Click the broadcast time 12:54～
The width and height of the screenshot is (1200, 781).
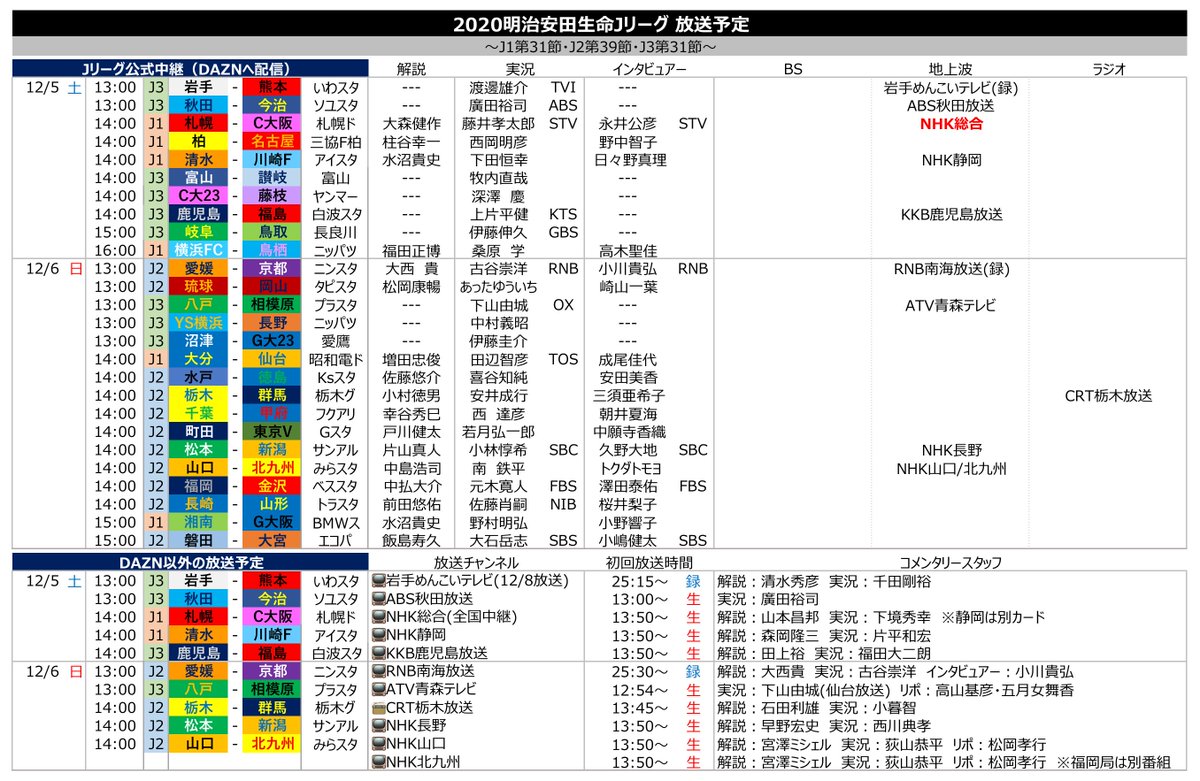pyautogui.click(x=640, y=689)
